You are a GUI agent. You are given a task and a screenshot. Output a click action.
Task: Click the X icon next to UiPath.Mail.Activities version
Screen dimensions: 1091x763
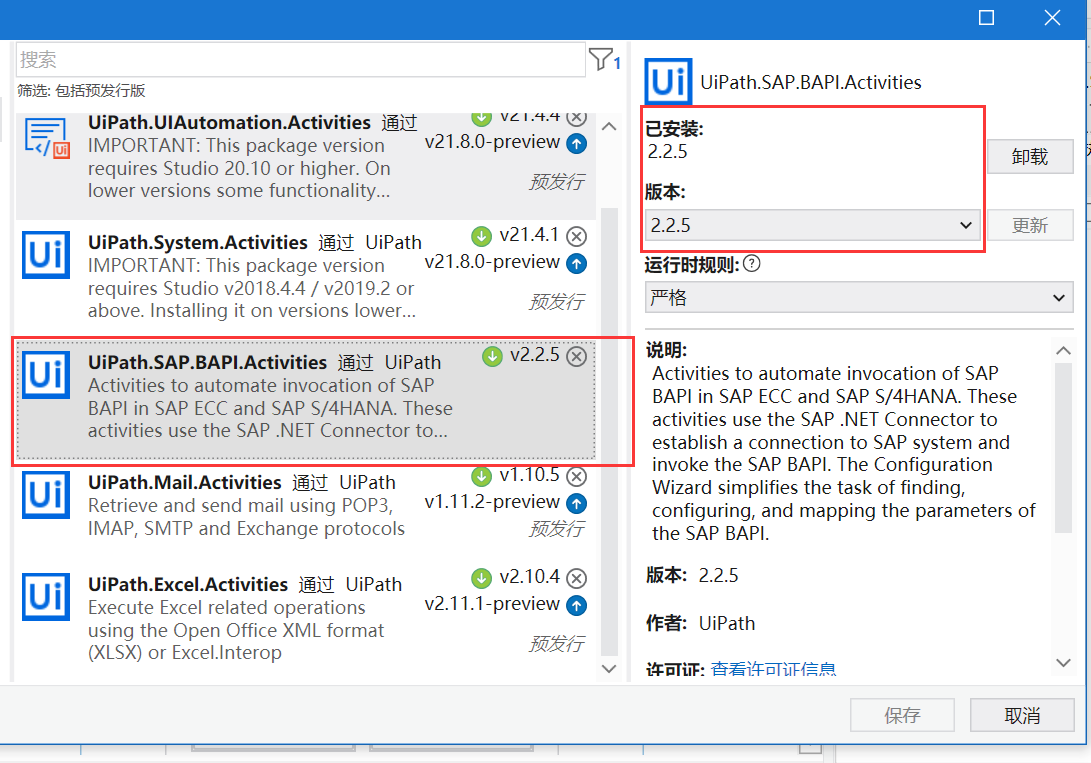[577, 477]
